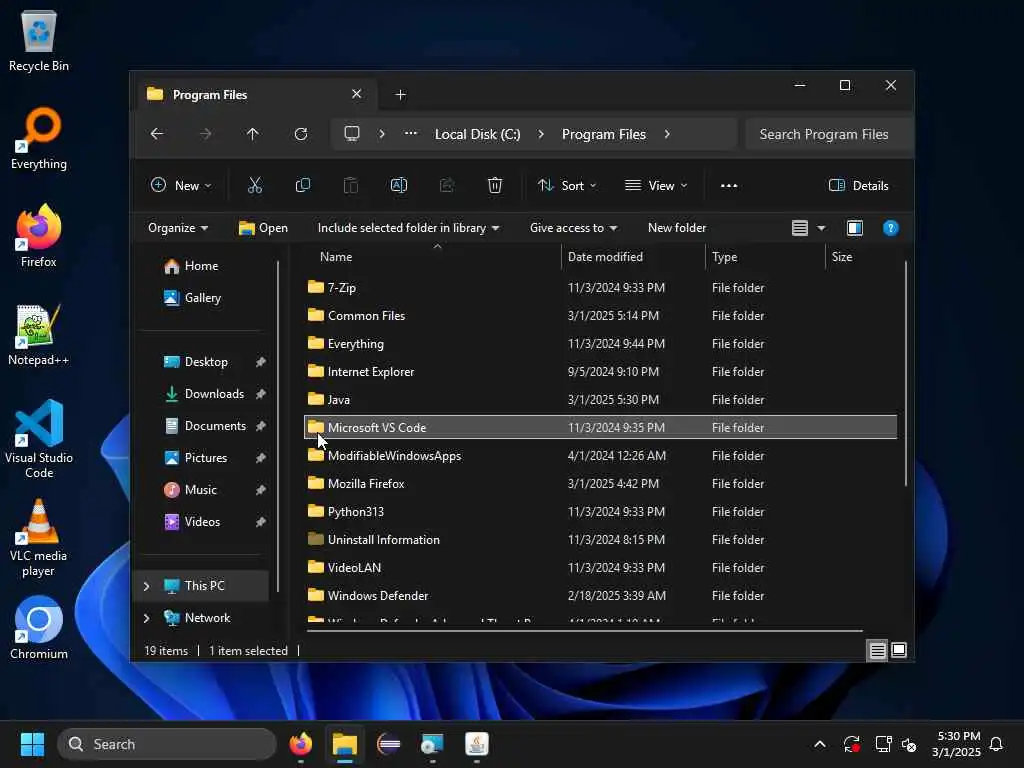Sort by the Type column header
The width and height of the screenshot is (1024, 768).
click(x=765, y=257)
